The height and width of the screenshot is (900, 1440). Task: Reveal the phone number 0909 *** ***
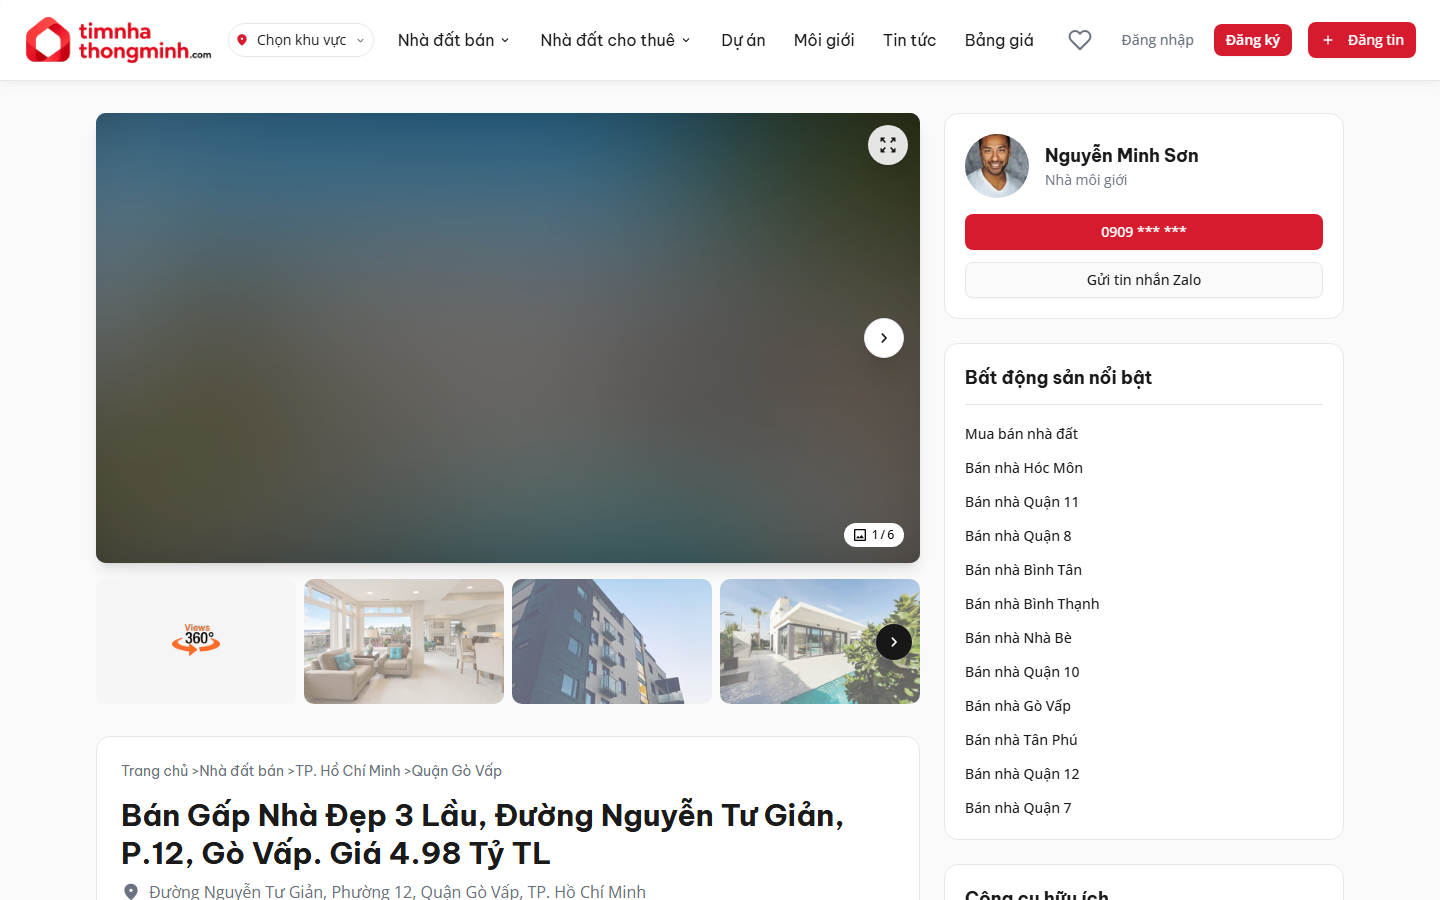(1144, 232)
